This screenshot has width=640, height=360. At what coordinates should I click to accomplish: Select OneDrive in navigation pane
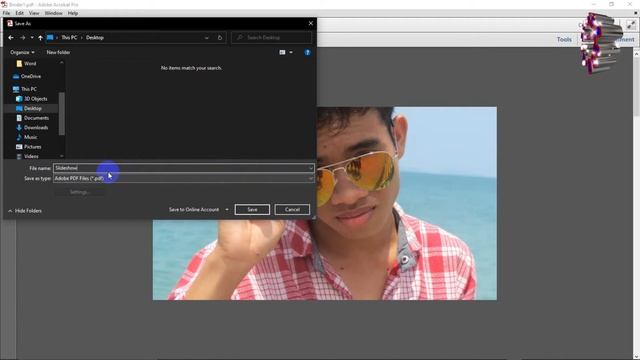click(x=31, y=76)
